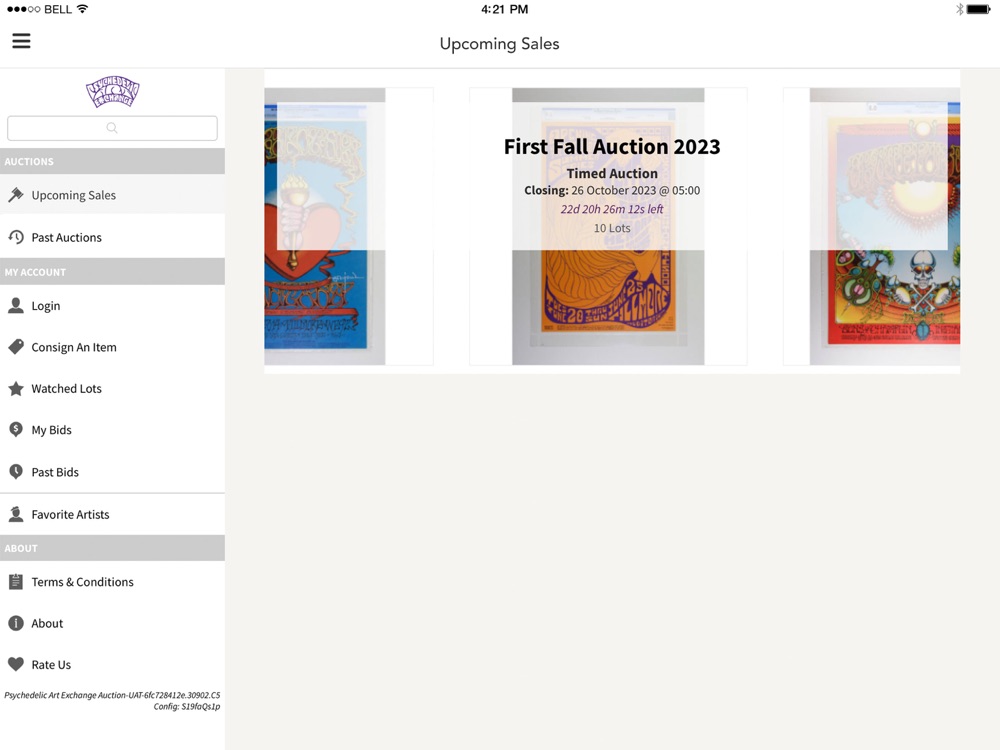Select the skull poster thumbnail on right
The width and height of the screenshot is (1000, 750).
(x=885, y=226)
